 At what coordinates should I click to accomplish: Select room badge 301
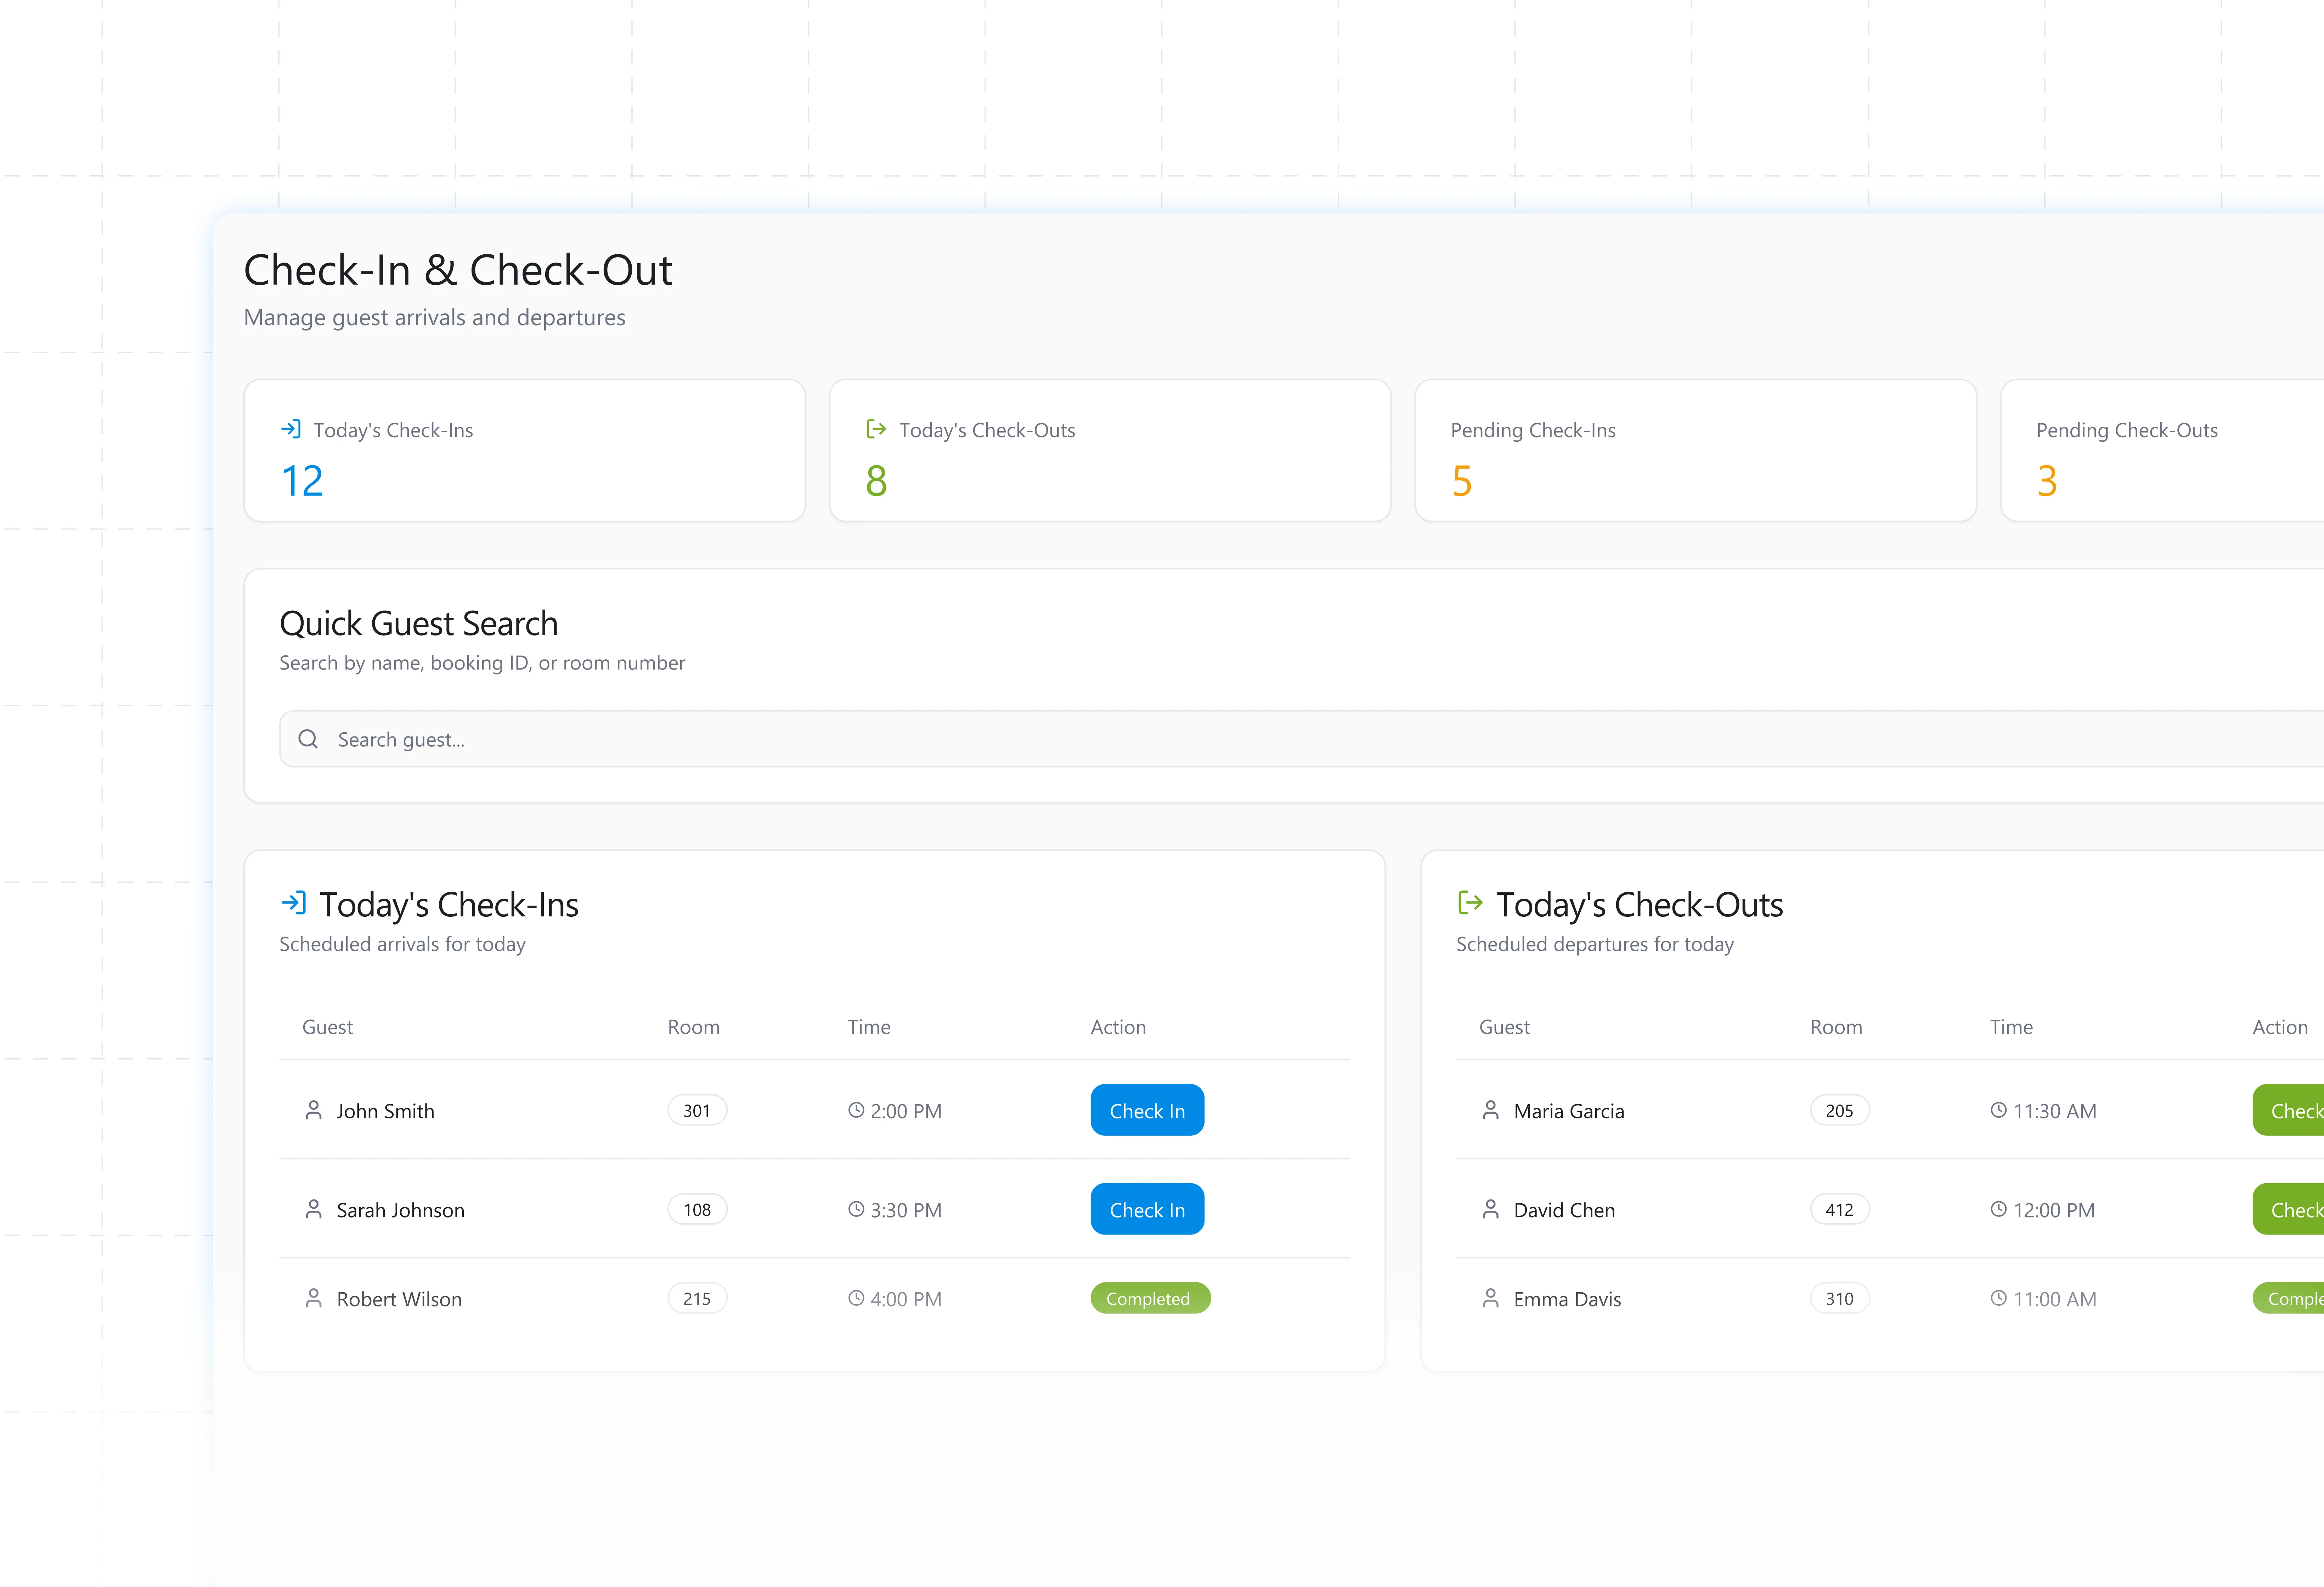697,1110
